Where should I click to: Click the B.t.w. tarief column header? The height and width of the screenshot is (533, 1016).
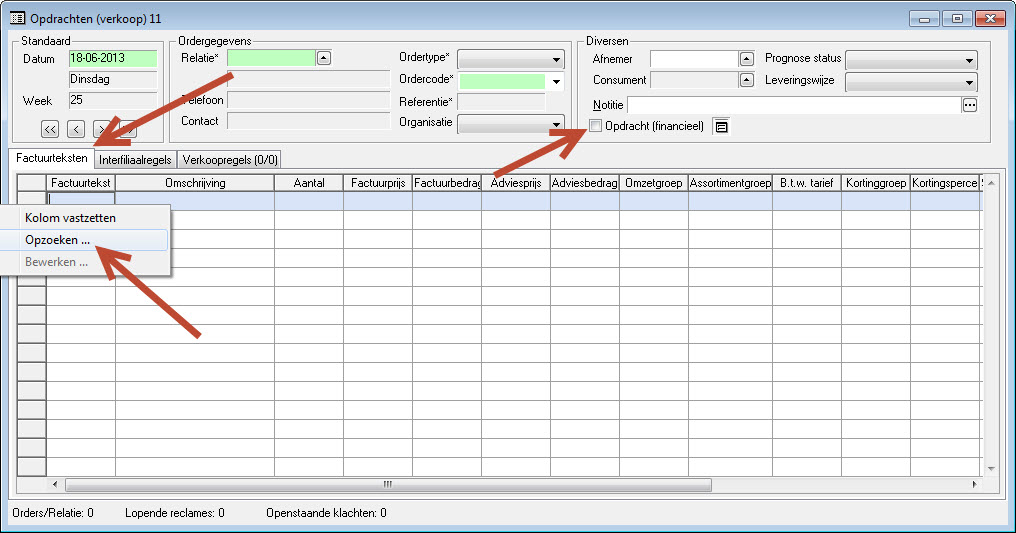(807, 183)
